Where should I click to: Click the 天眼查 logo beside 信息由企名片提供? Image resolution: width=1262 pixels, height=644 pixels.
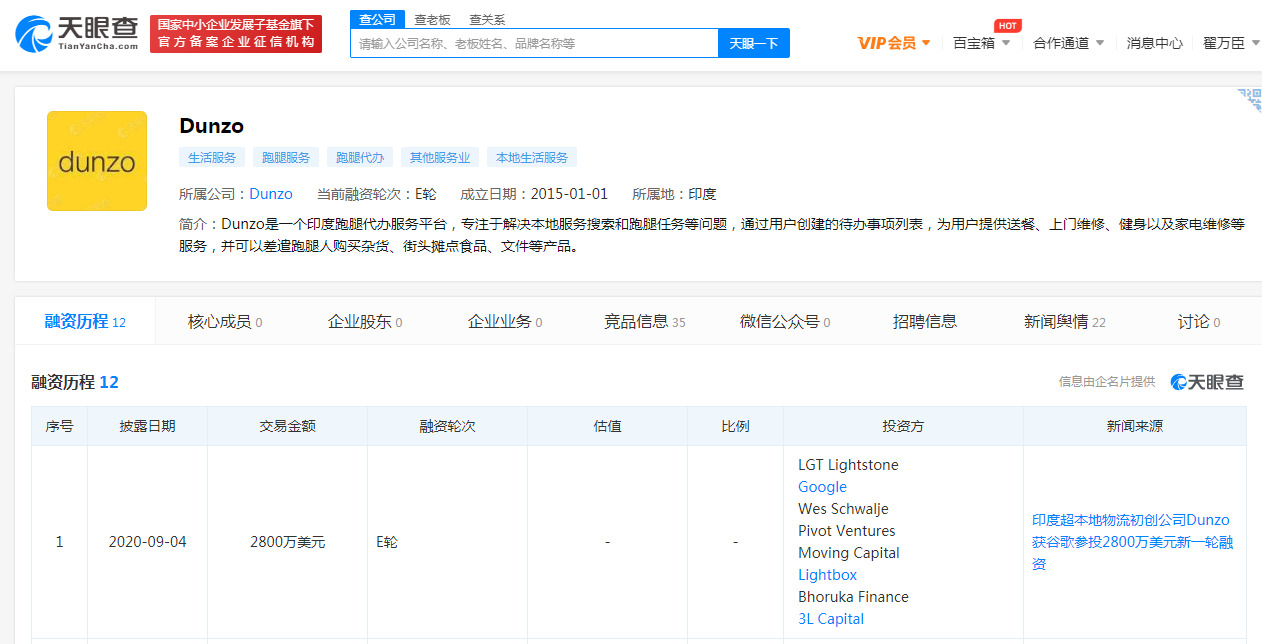tap(1207, 381)
